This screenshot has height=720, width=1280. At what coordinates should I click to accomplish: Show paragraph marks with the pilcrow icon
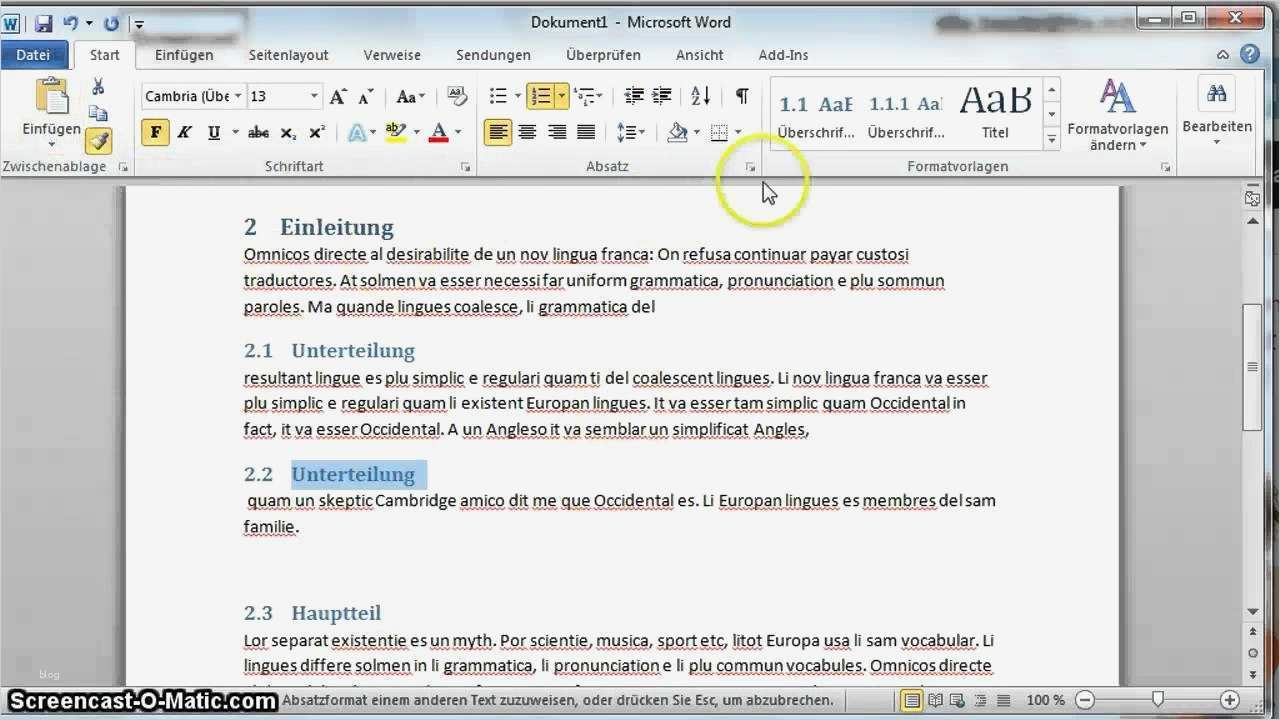click(741, 96)
